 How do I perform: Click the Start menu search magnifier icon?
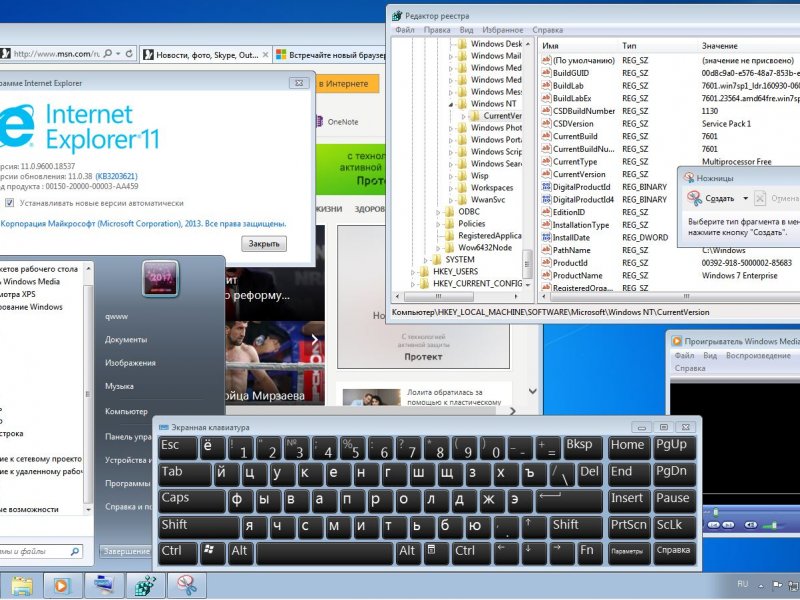point(75,551)
